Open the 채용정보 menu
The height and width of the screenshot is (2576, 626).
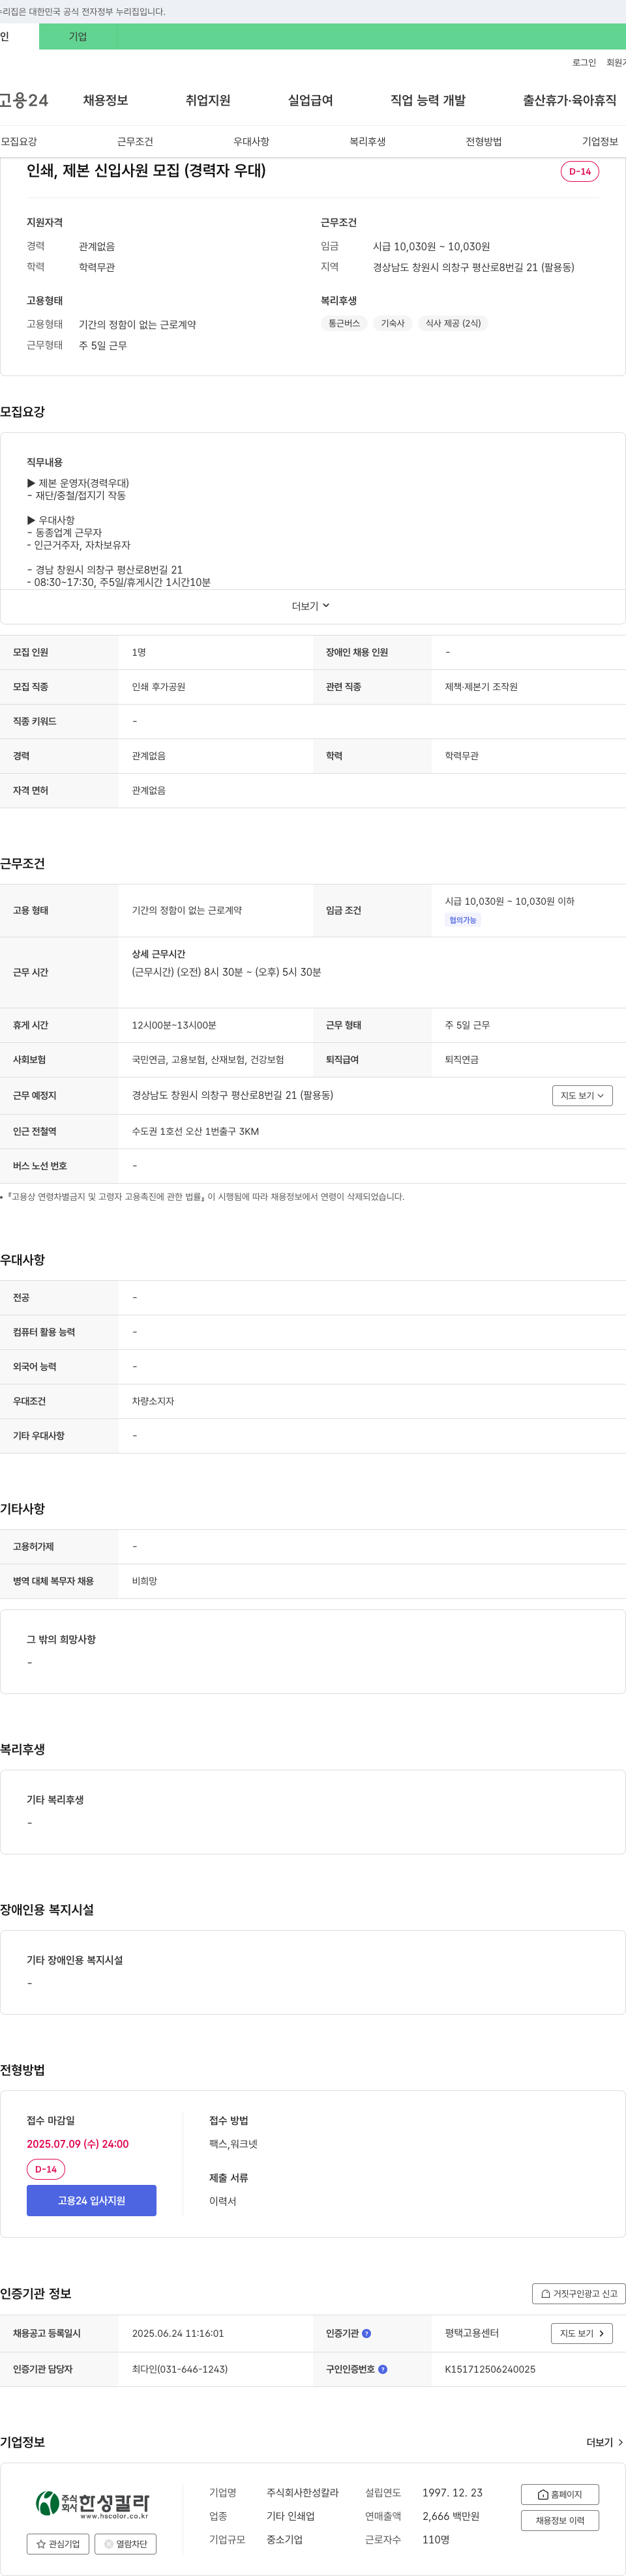105,100
